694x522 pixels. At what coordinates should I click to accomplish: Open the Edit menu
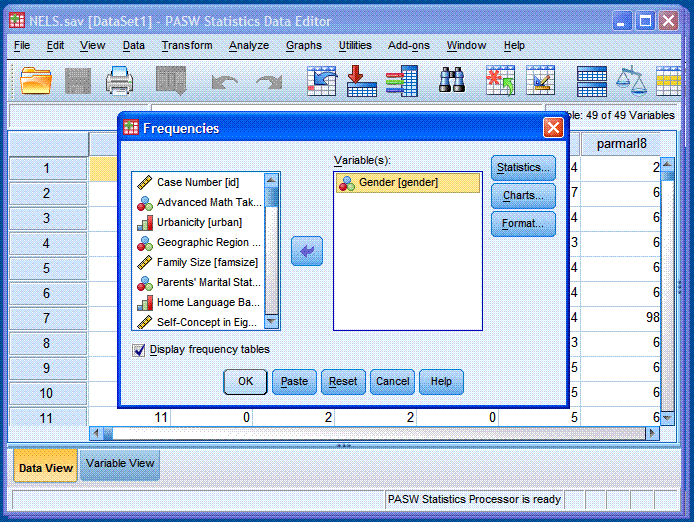[x=55, y=46]
